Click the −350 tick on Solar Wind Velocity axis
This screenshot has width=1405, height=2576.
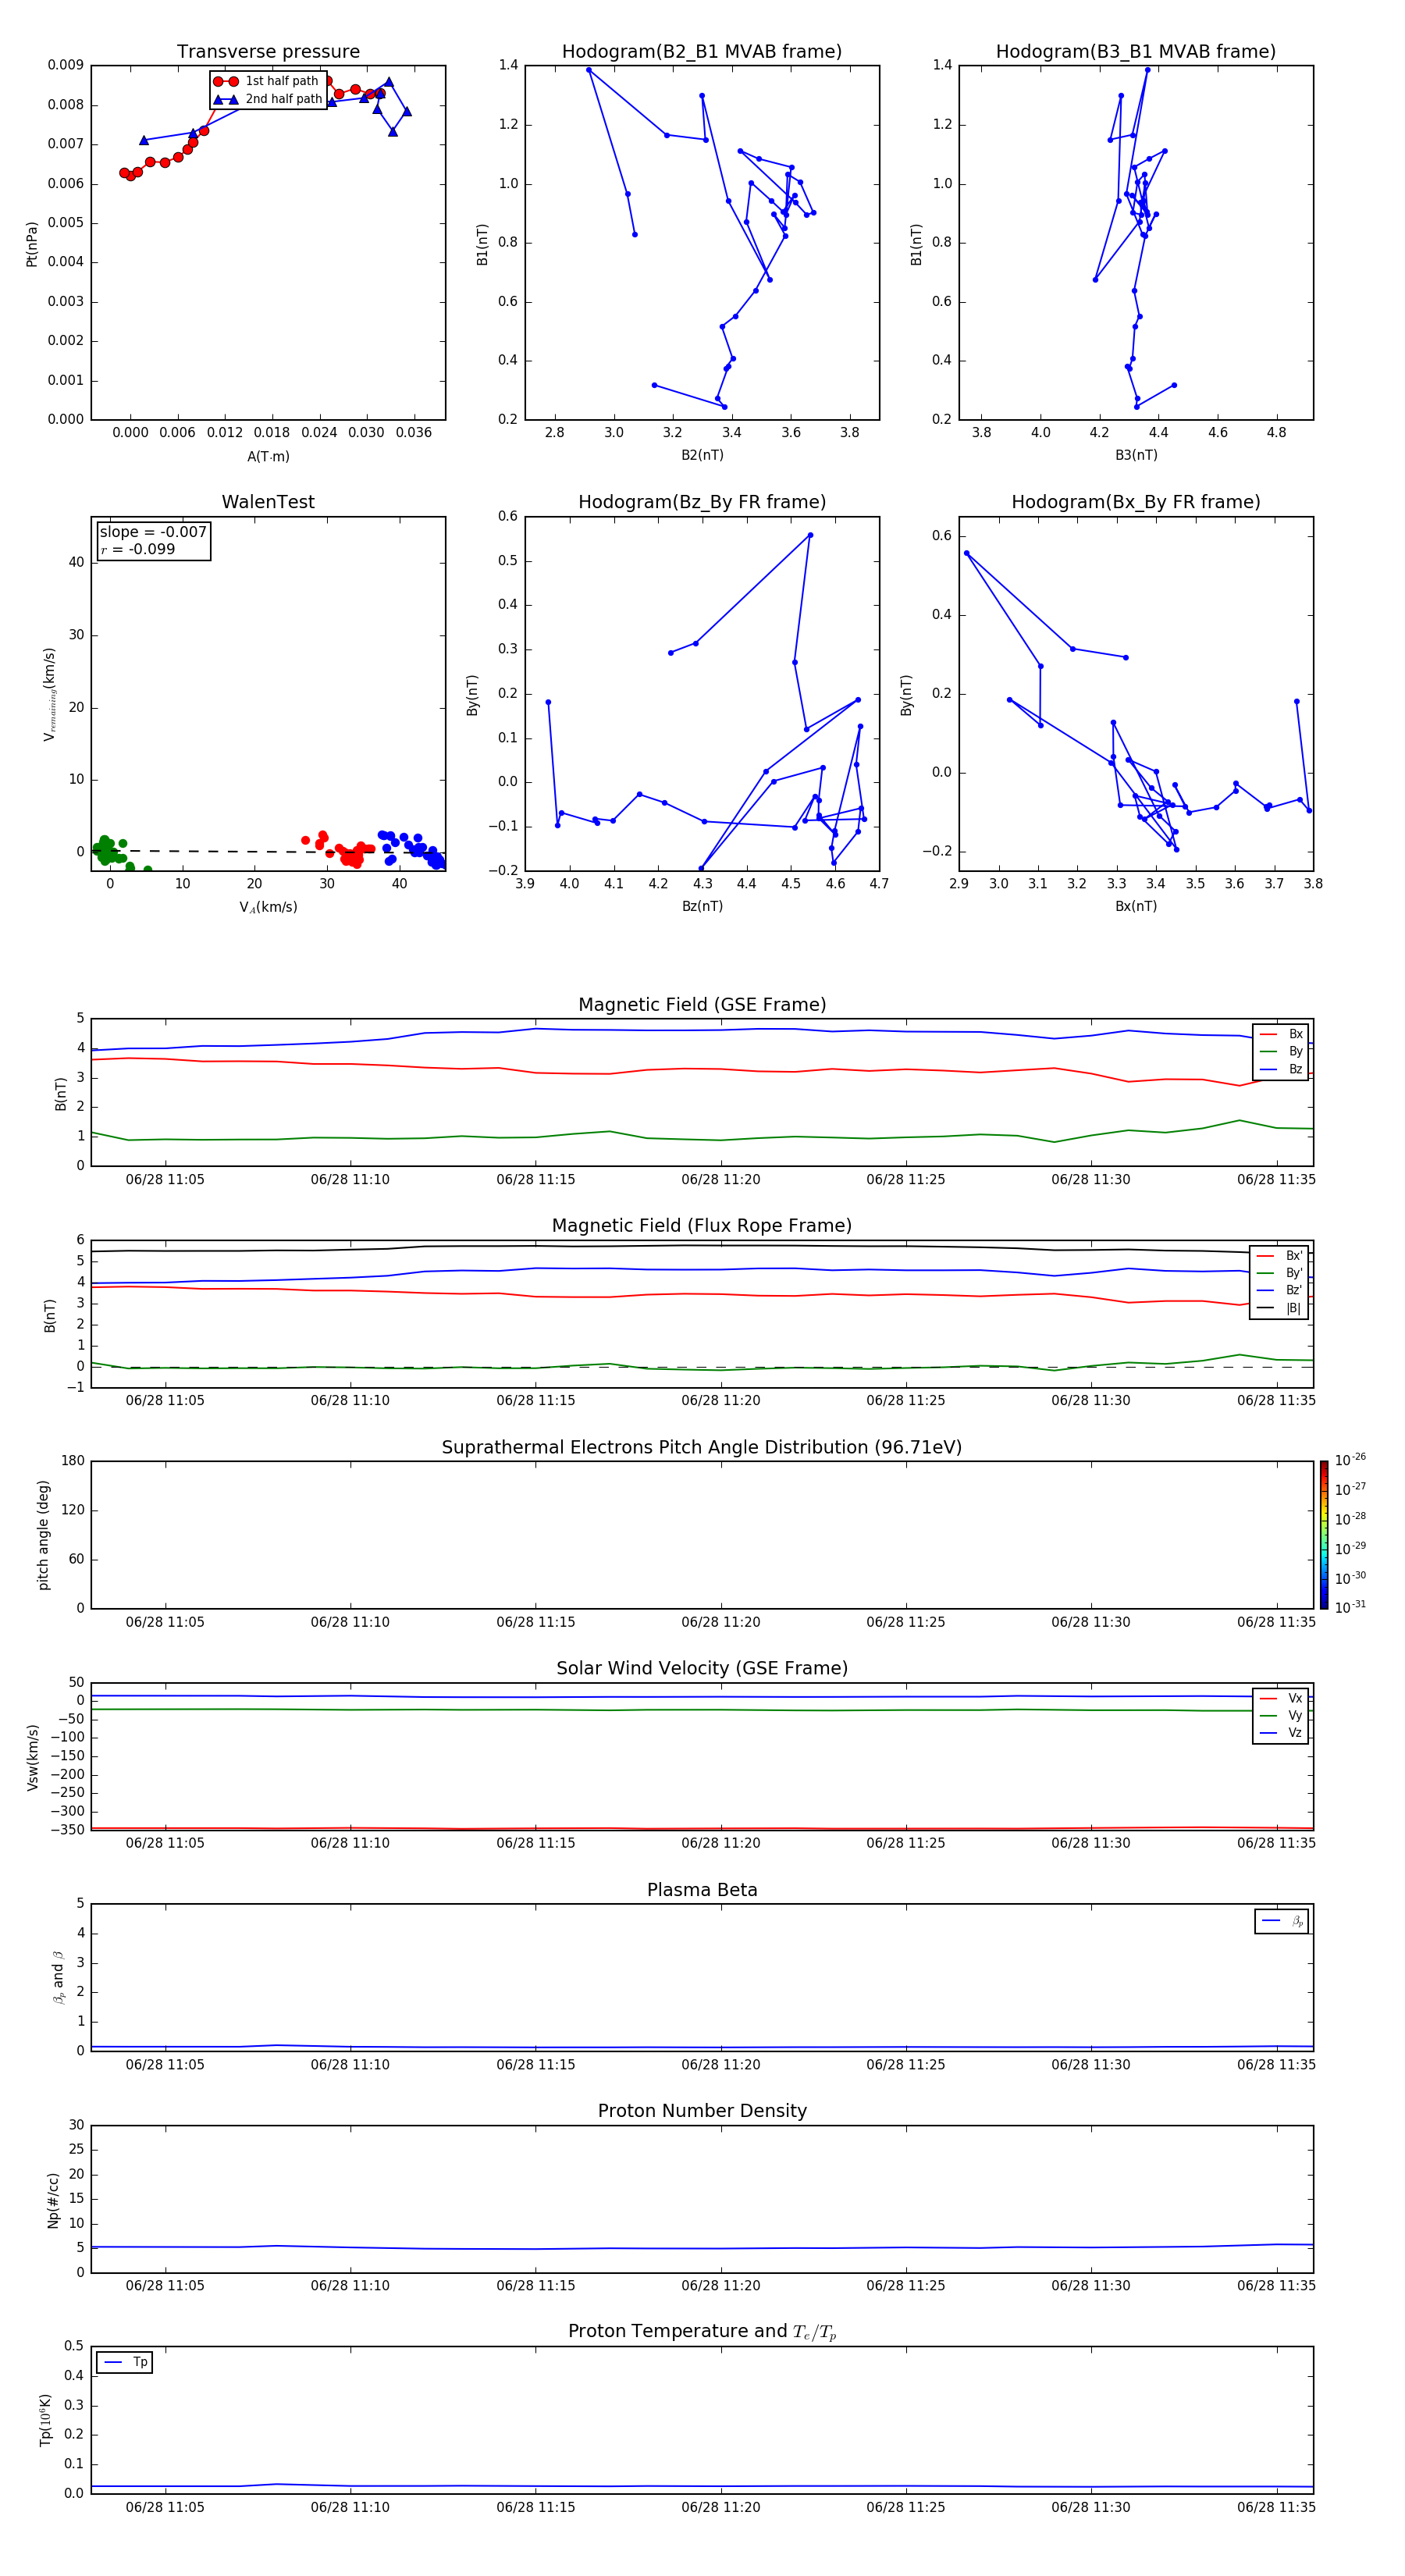coord(66,1830)
